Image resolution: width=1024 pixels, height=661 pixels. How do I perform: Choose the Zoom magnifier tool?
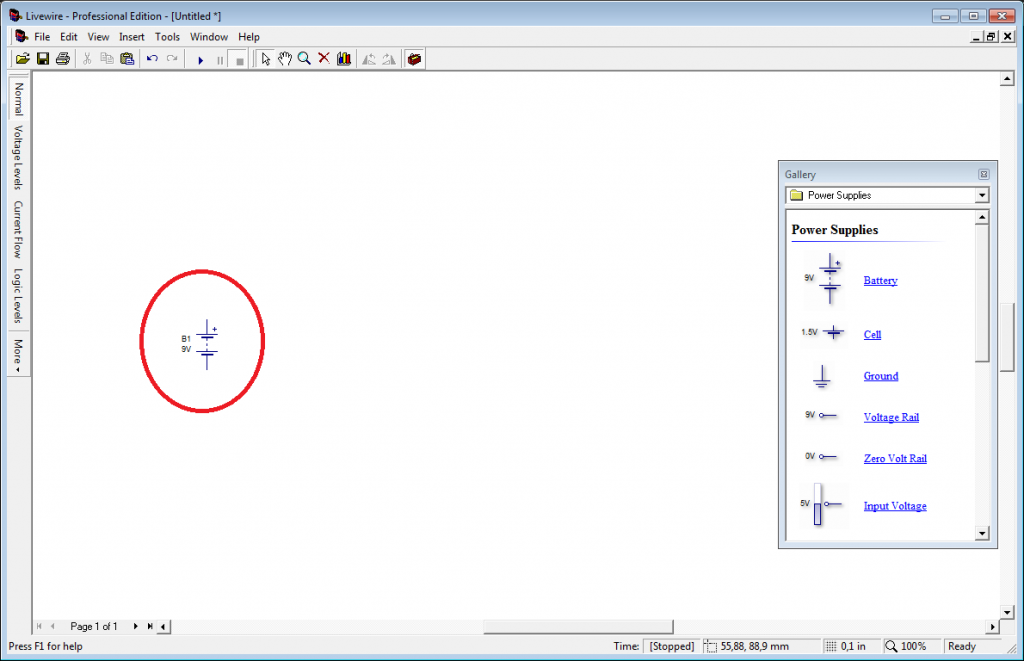click(x=304, y=59)
